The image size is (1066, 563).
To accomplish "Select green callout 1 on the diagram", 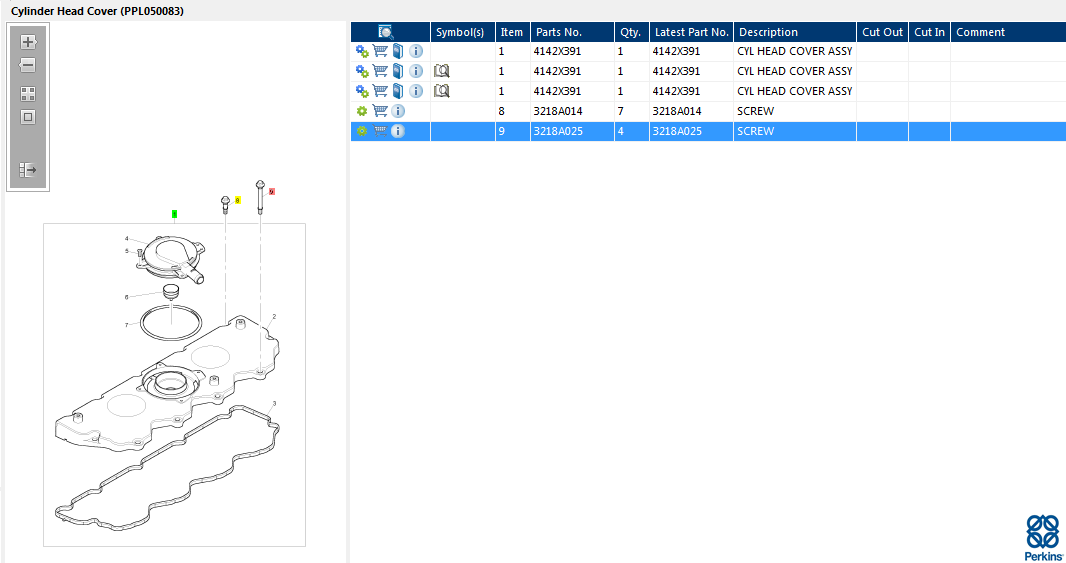I will (175, 214).
